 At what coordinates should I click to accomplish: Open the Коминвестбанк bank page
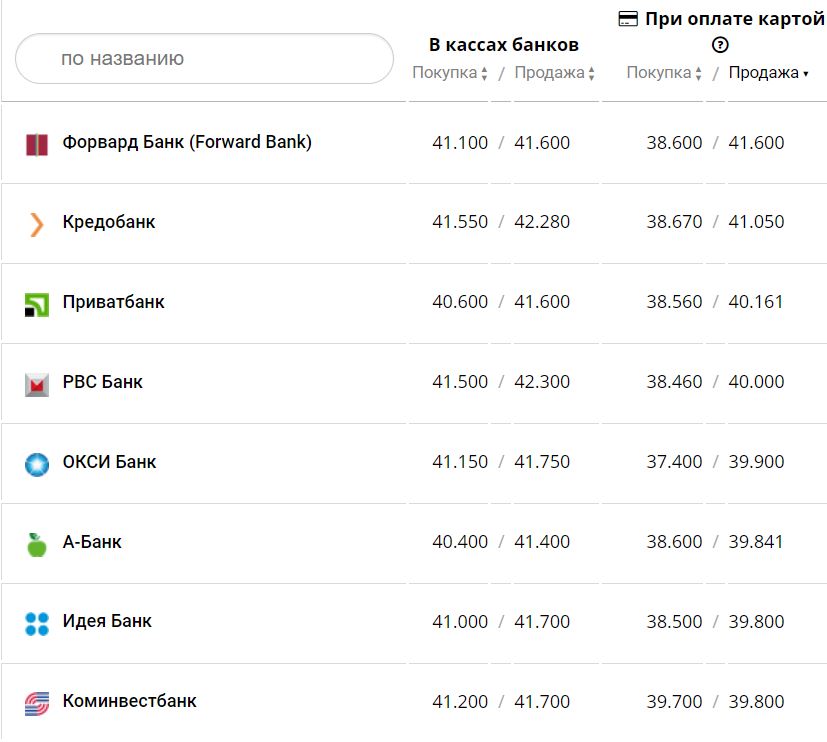(129, 701)
